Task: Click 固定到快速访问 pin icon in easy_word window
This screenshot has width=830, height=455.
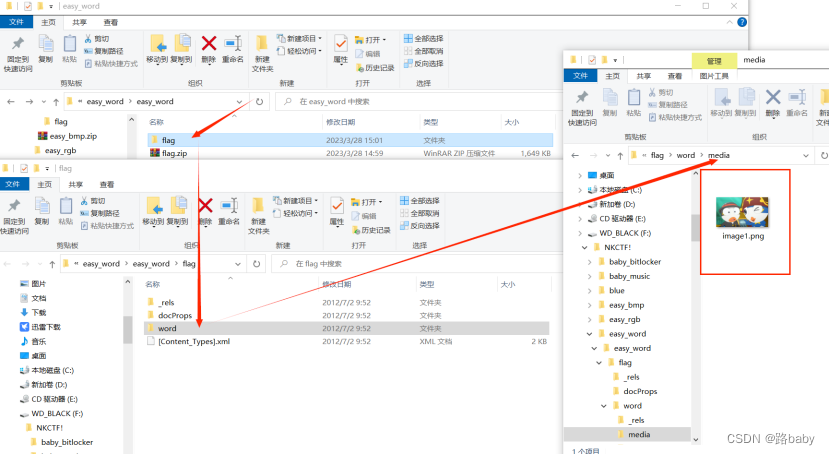Action: click(x=18, y=44)
